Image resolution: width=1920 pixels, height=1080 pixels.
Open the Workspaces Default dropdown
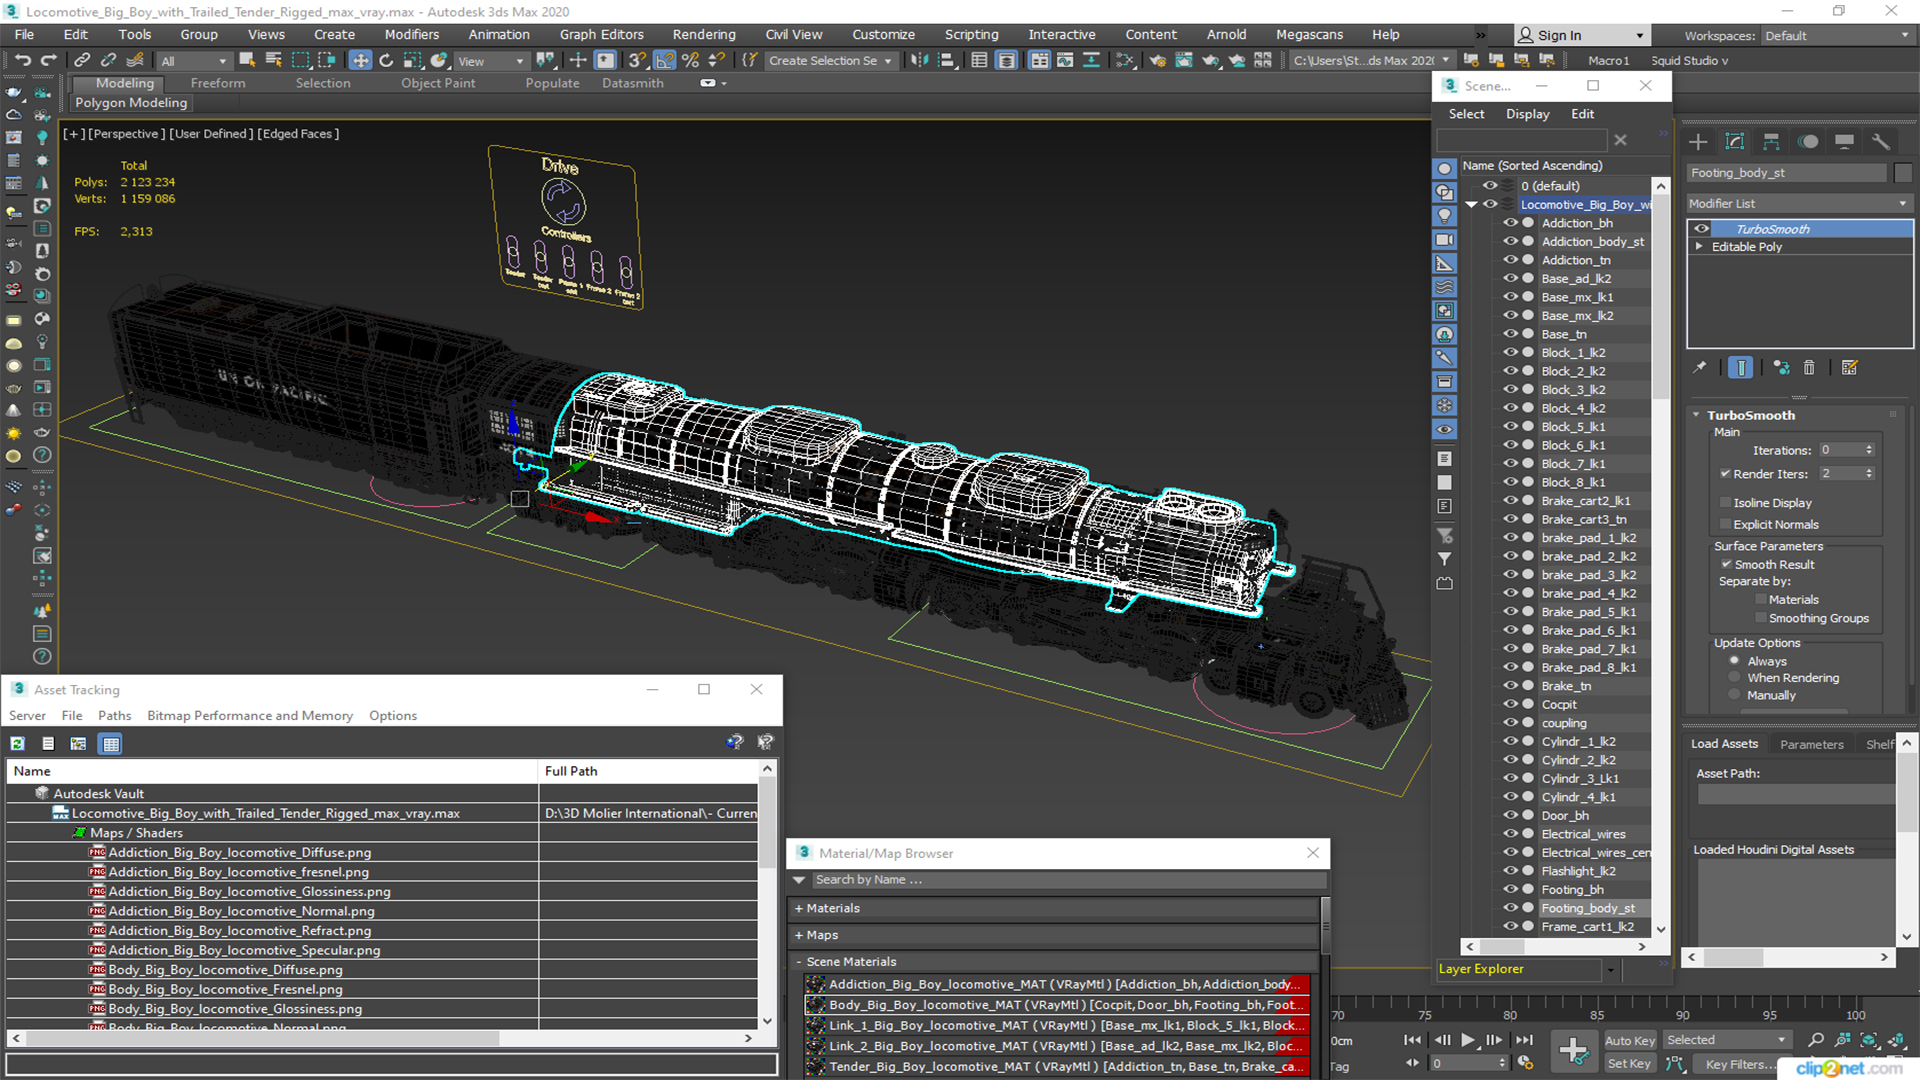1837,35
